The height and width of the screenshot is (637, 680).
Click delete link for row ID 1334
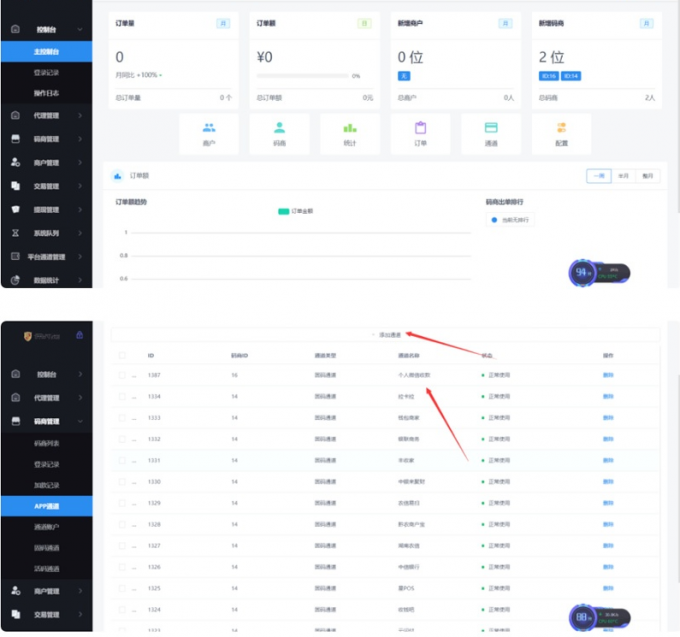click(608, 396)
